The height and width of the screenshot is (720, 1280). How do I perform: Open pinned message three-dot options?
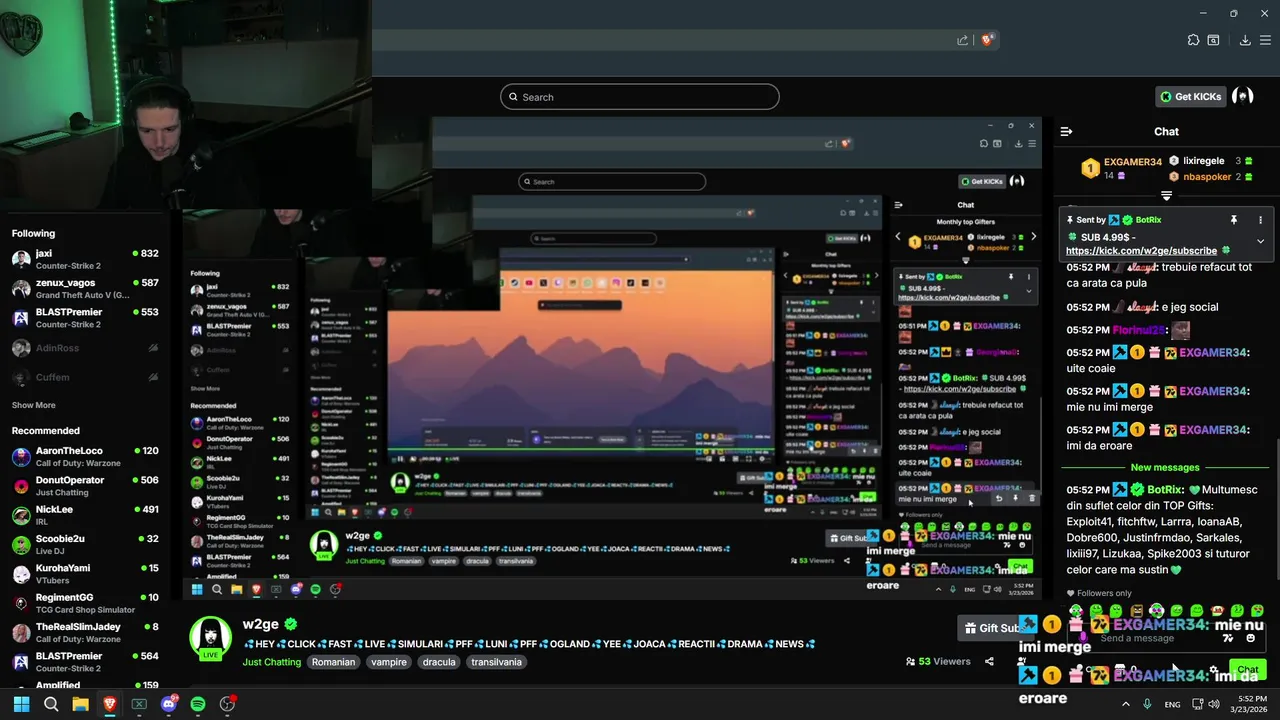(x=1260, y=220)
